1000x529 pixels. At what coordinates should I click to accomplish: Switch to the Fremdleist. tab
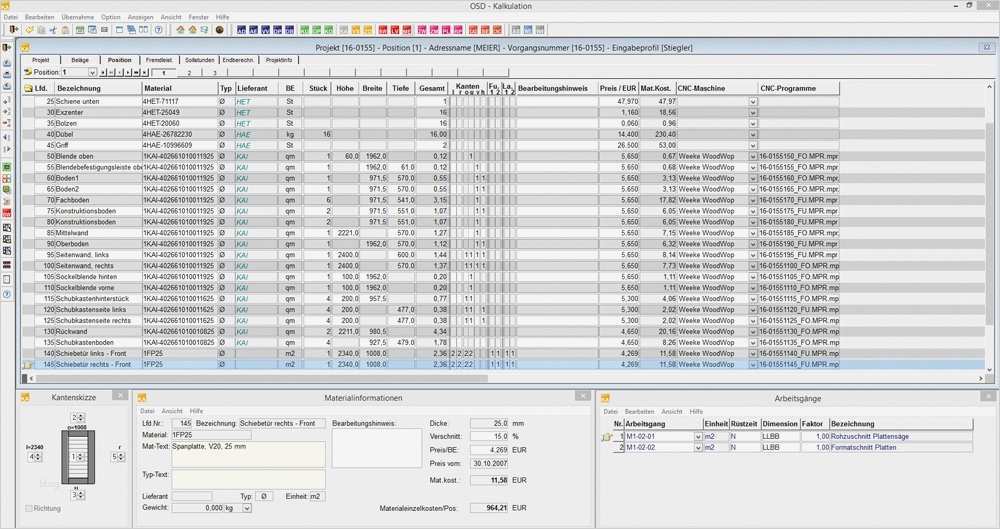[x=159, y=60]
